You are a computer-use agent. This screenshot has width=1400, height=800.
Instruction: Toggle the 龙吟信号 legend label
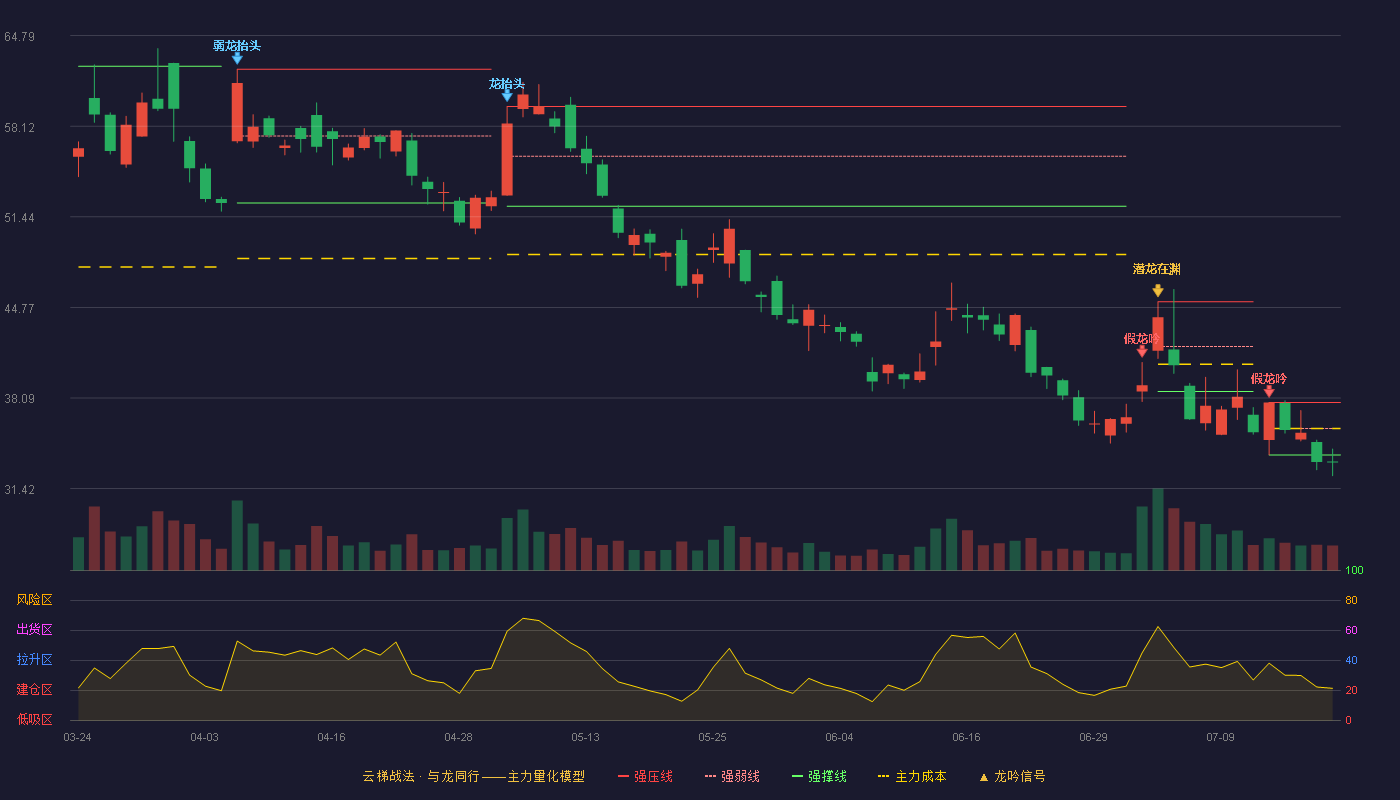pos(1020,776)
